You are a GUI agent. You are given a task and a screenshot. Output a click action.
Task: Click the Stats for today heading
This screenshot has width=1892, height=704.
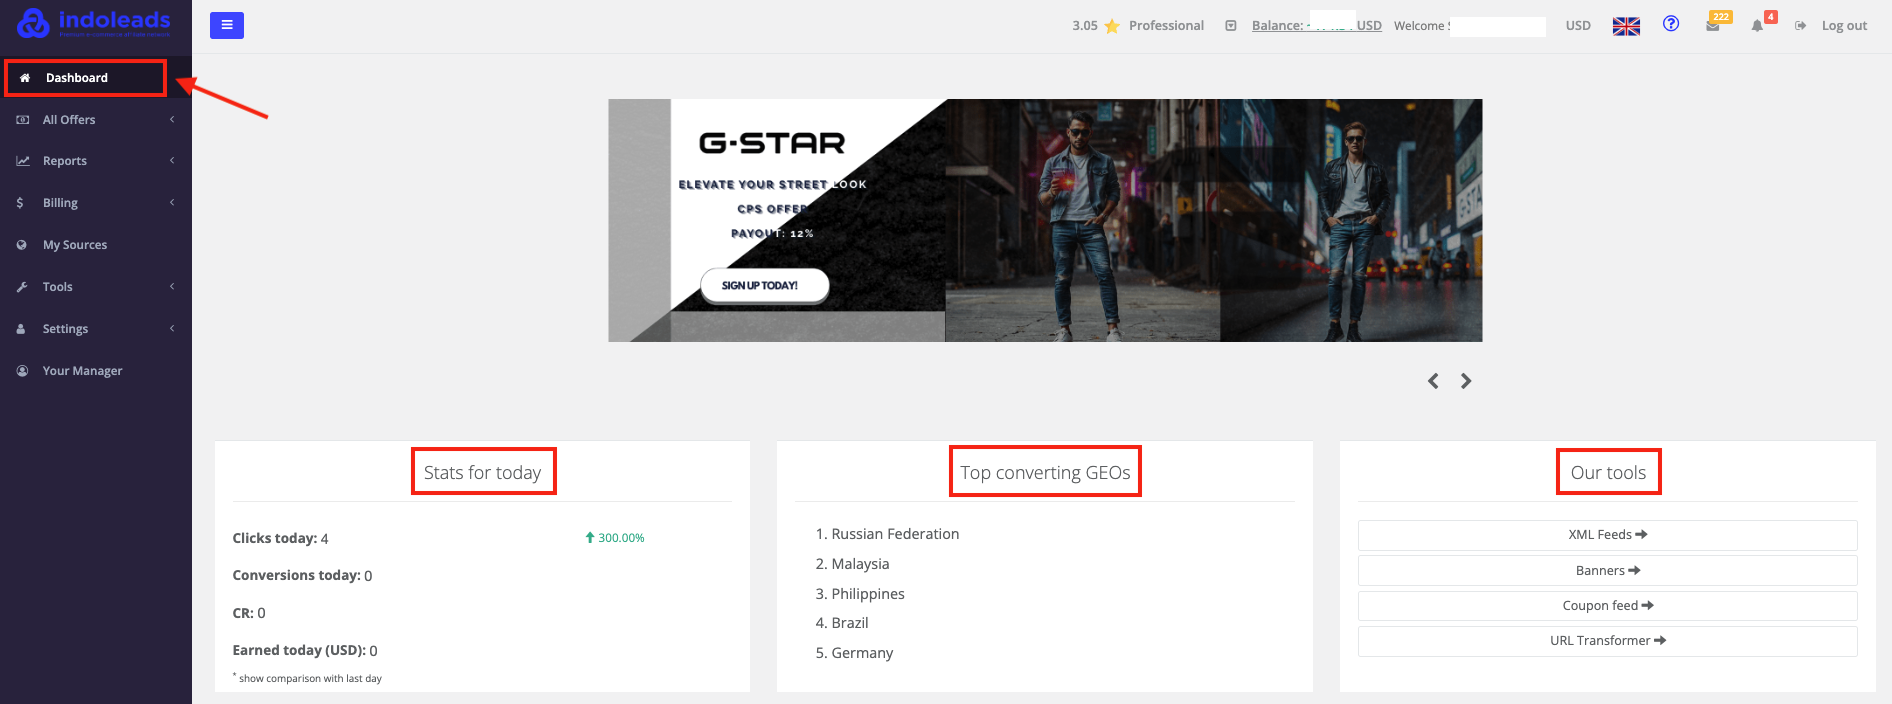click(482, 473)
